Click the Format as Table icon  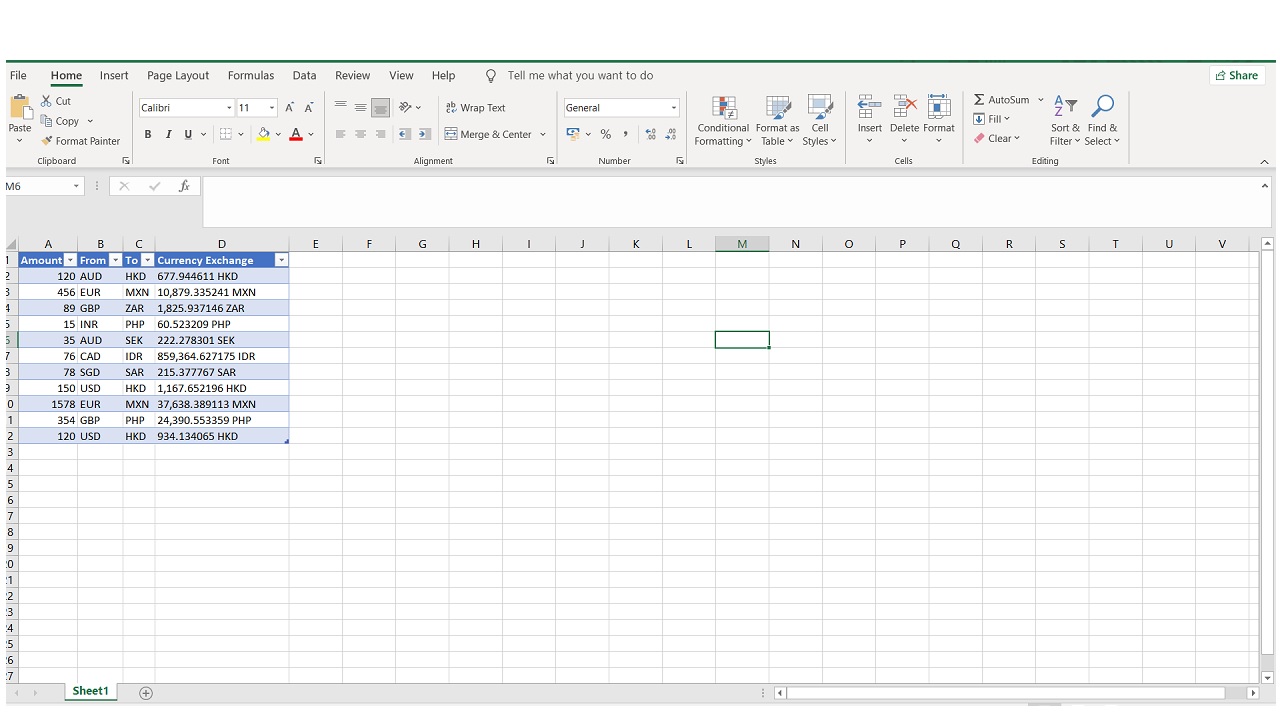pos(777,108)
